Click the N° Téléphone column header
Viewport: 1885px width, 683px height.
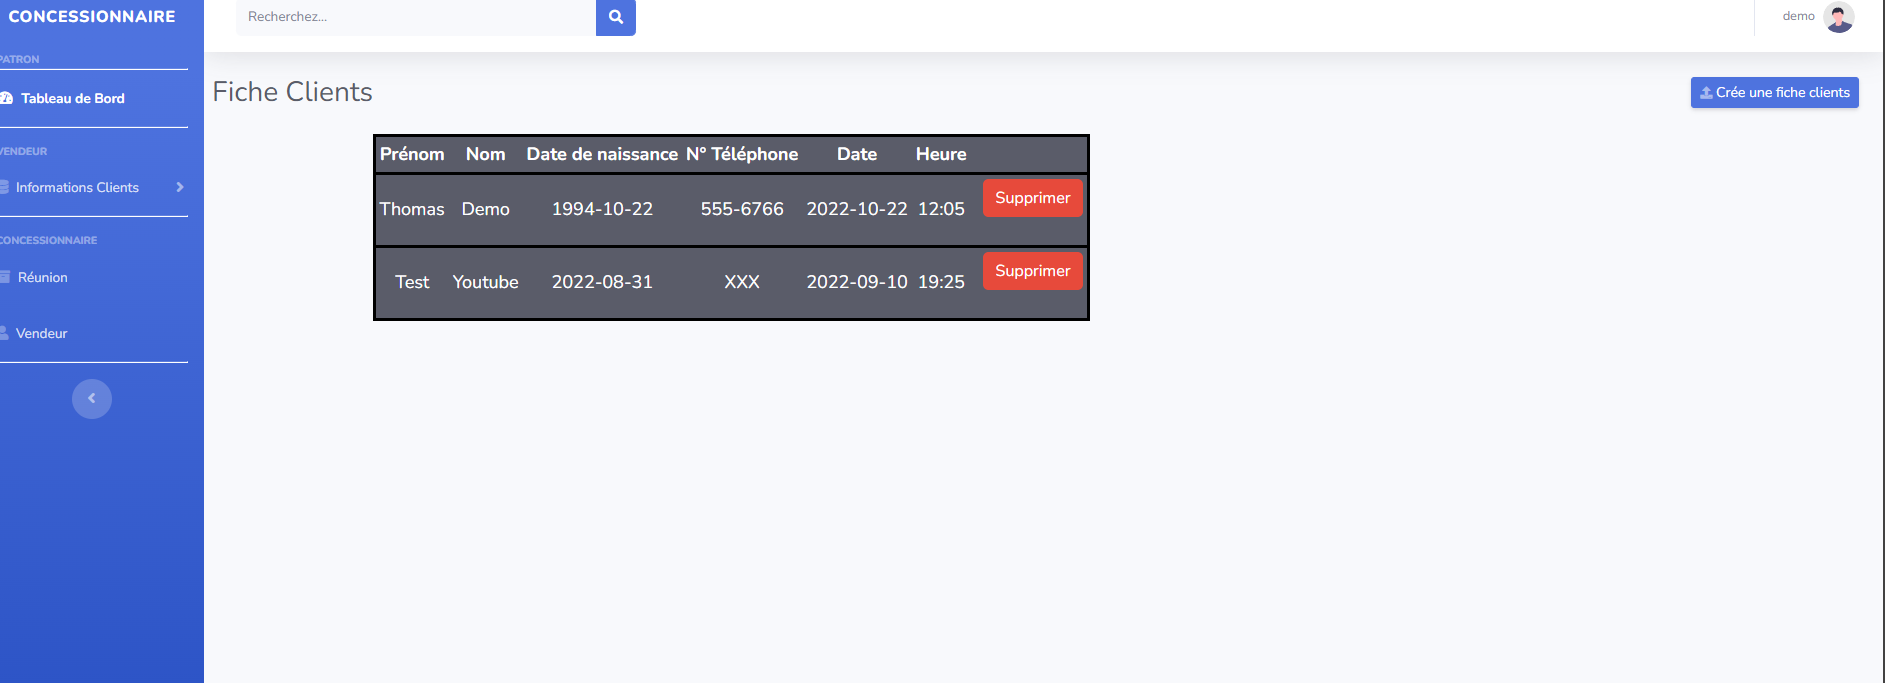pyautogui.click(x=742, y=154)
